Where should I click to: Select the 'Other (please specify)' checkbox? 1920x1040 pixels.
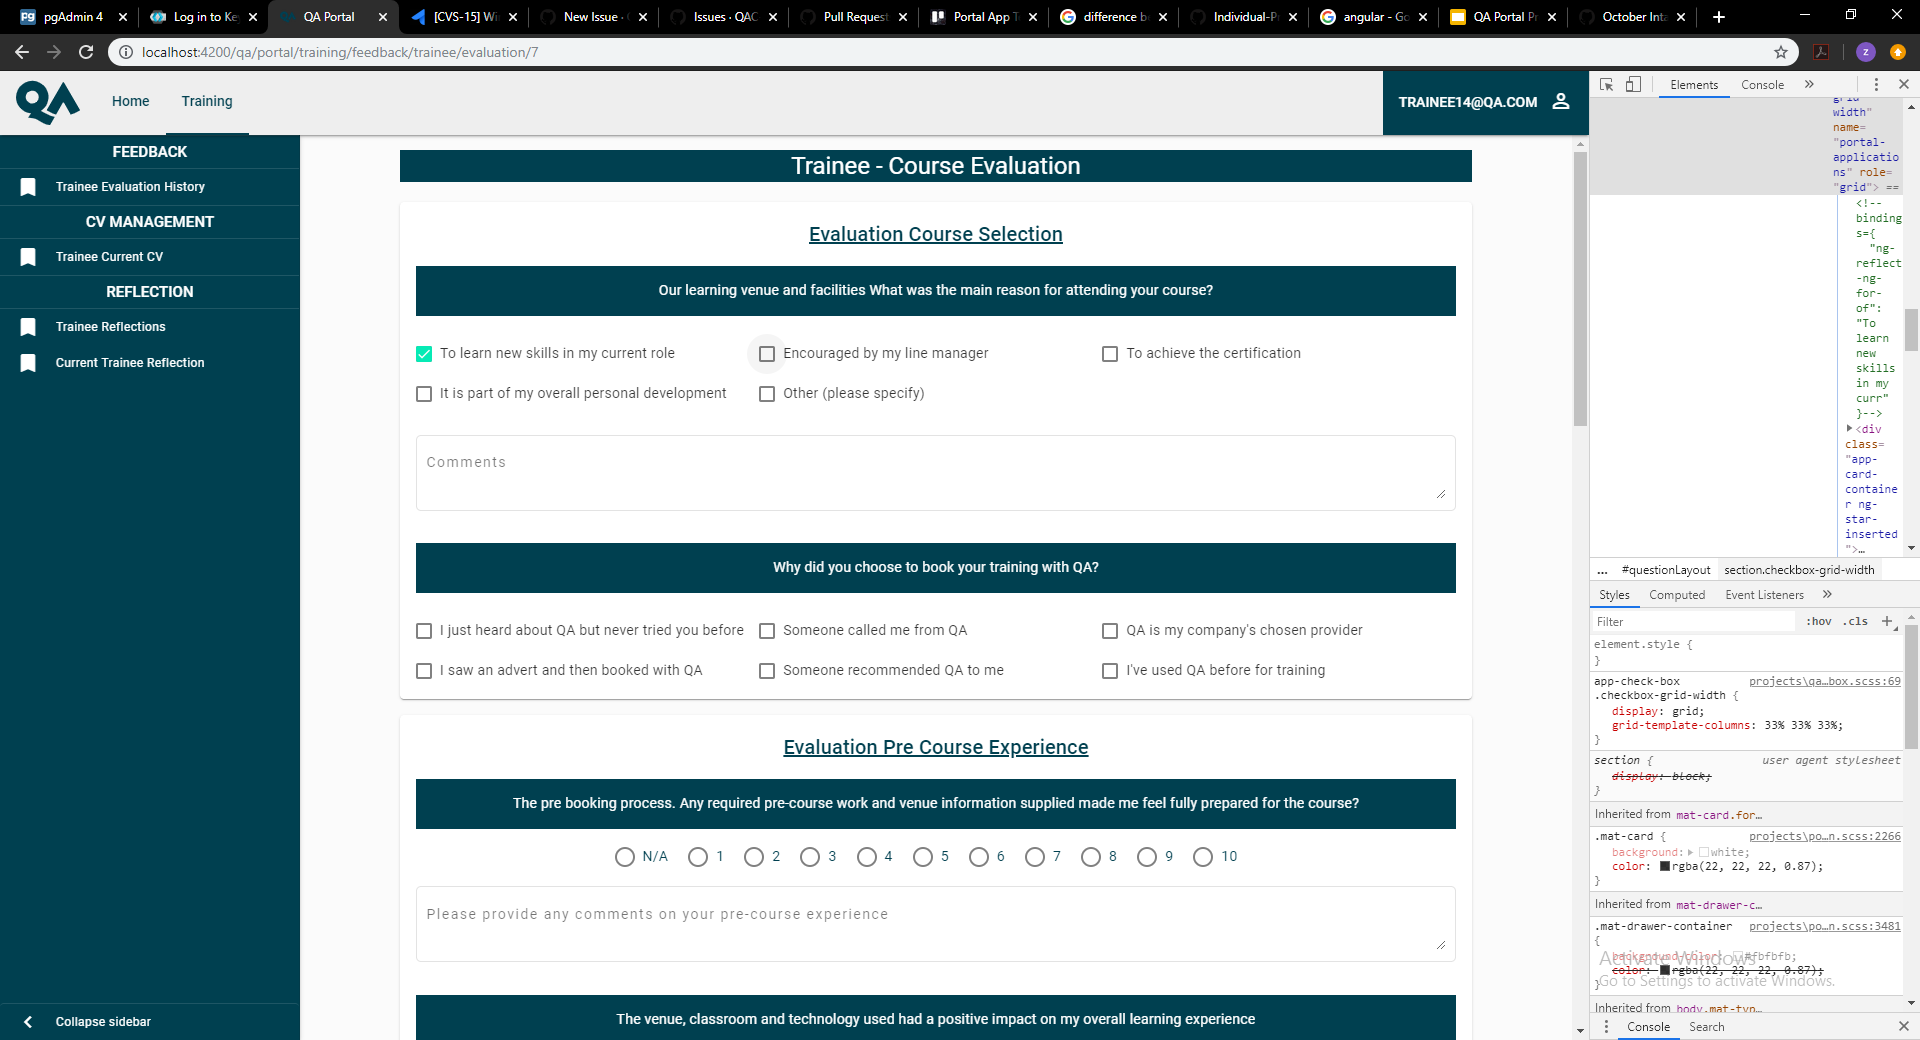(x=767, y=394)
